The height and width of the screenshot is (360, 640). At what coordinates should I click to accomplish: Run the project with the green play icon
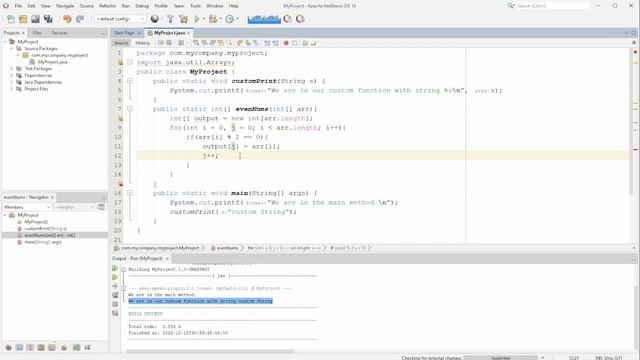[197, 19]
